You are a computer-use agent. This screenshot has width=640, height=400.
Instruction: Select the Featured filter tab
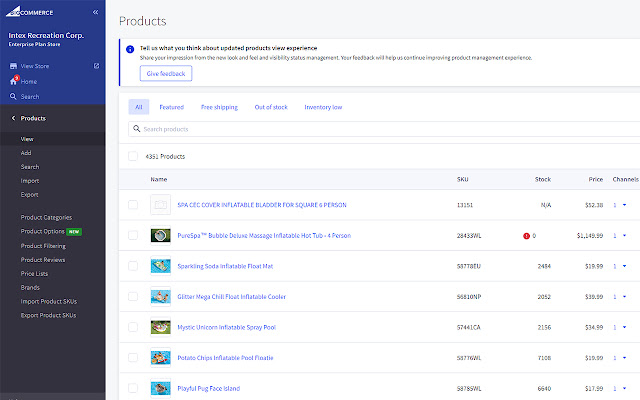171,106
